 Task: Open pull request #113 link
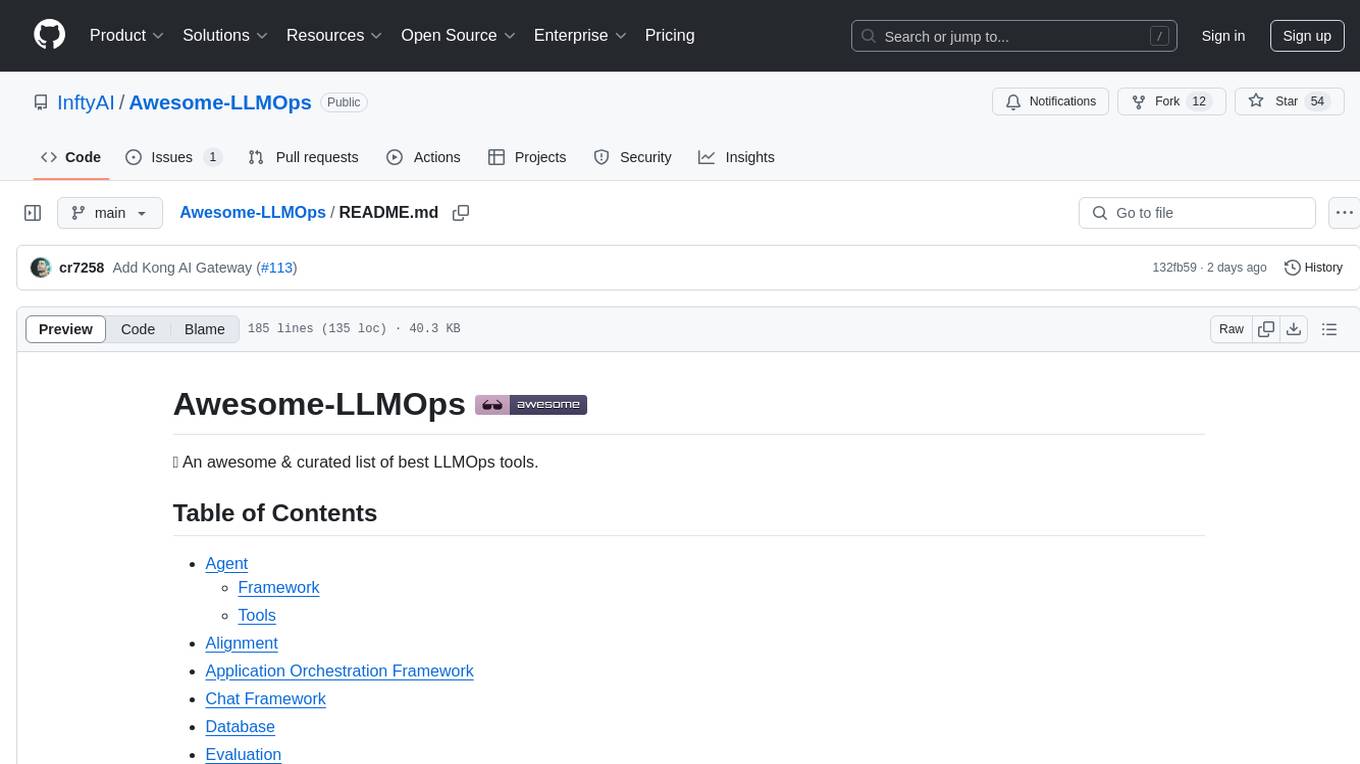tap(277, 267)
